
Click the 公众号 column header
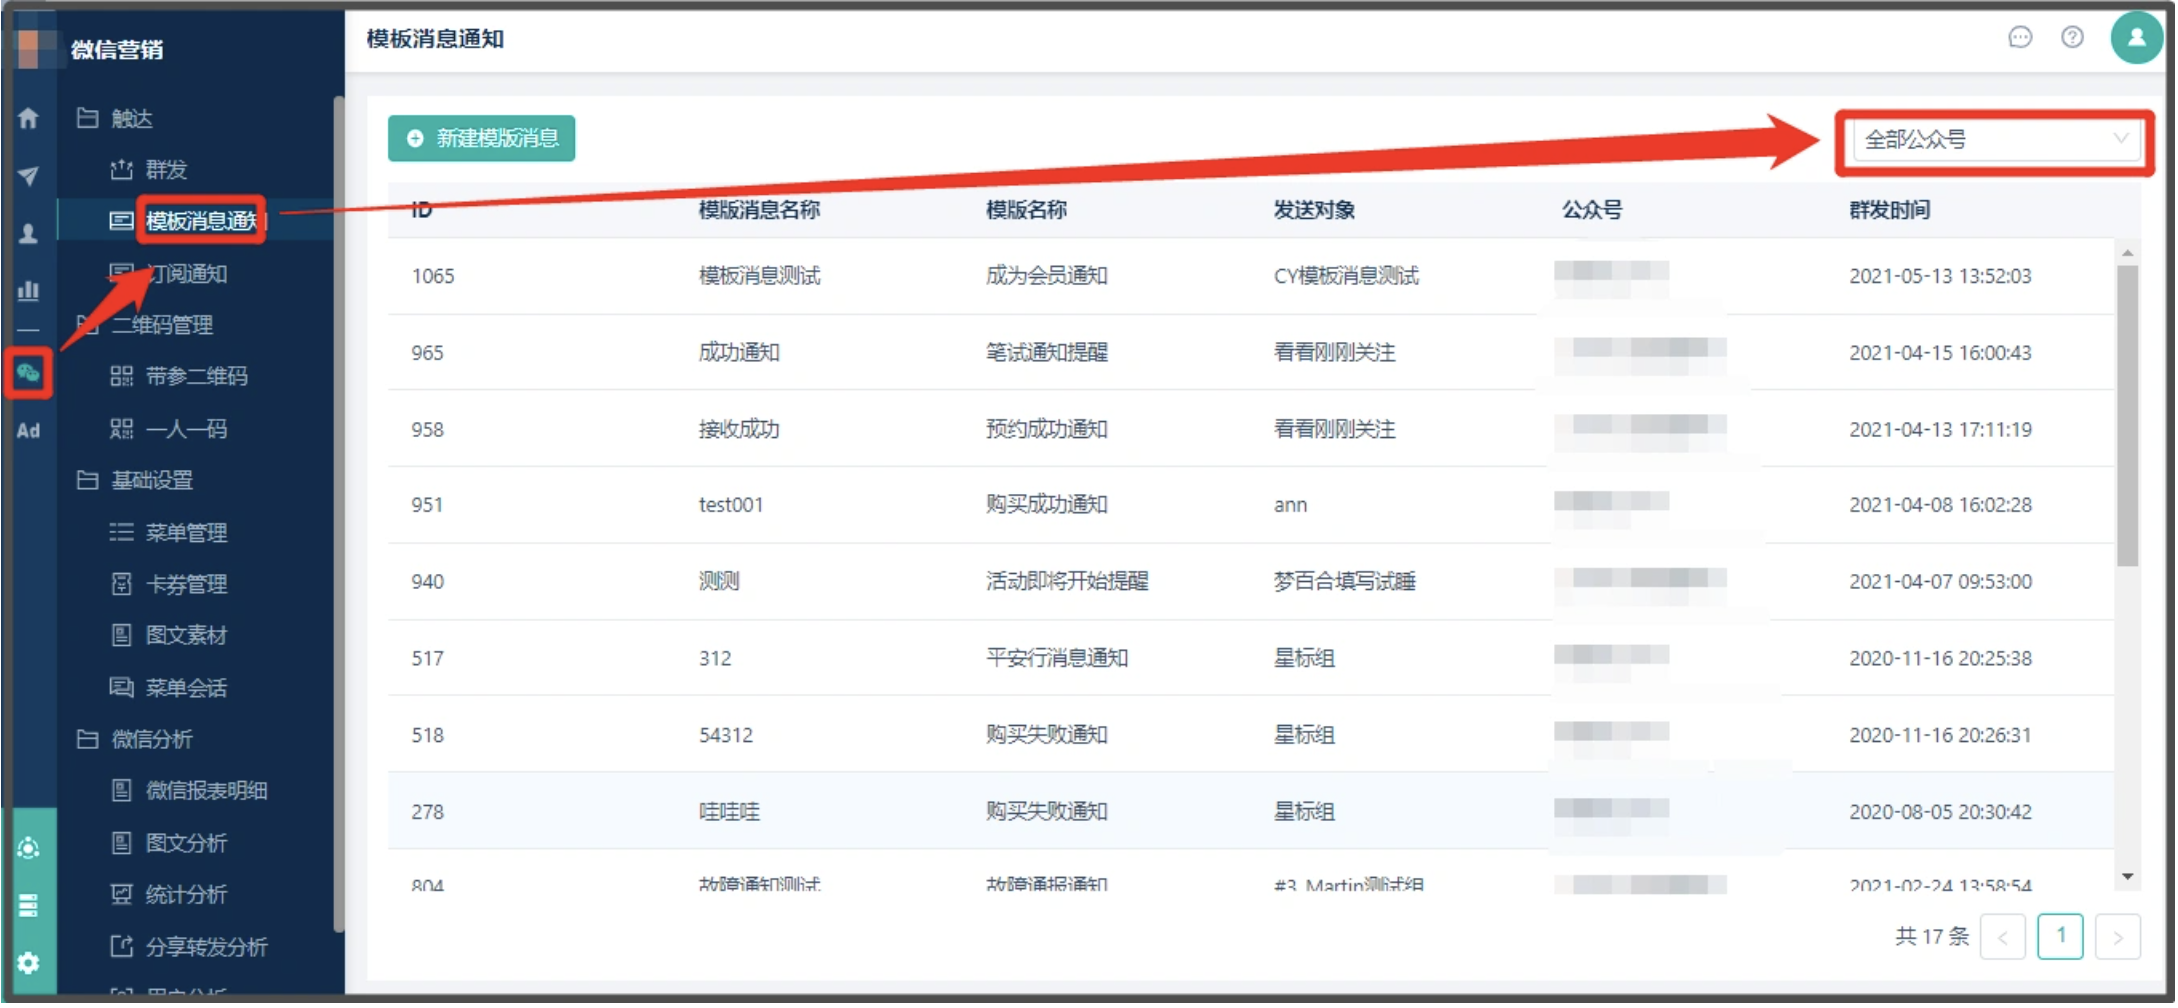pos(1592,210)
